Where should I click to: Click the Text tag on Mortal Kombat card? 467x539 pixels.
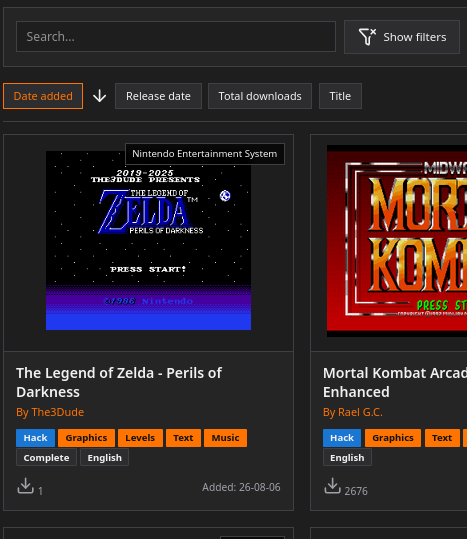coord(442,438)
